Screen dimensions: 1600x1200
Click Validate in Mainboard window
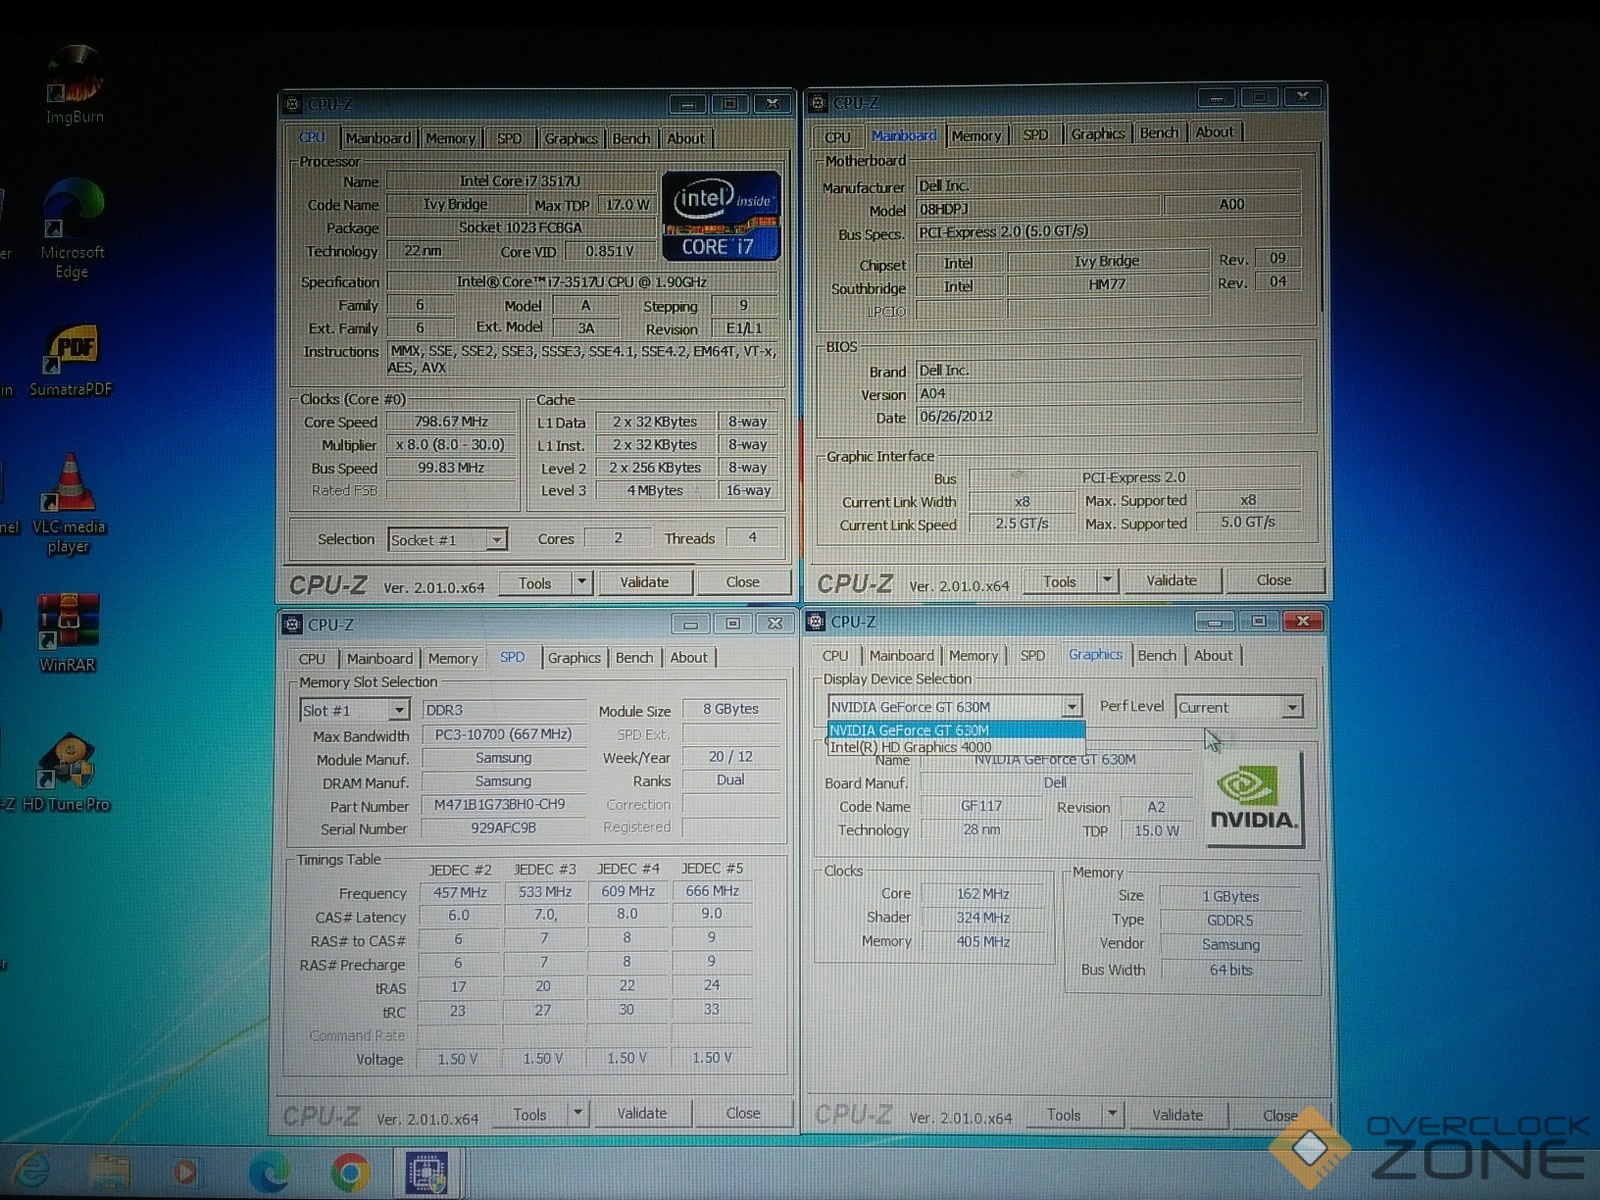pyautogui.click(x=1171, y=580)
